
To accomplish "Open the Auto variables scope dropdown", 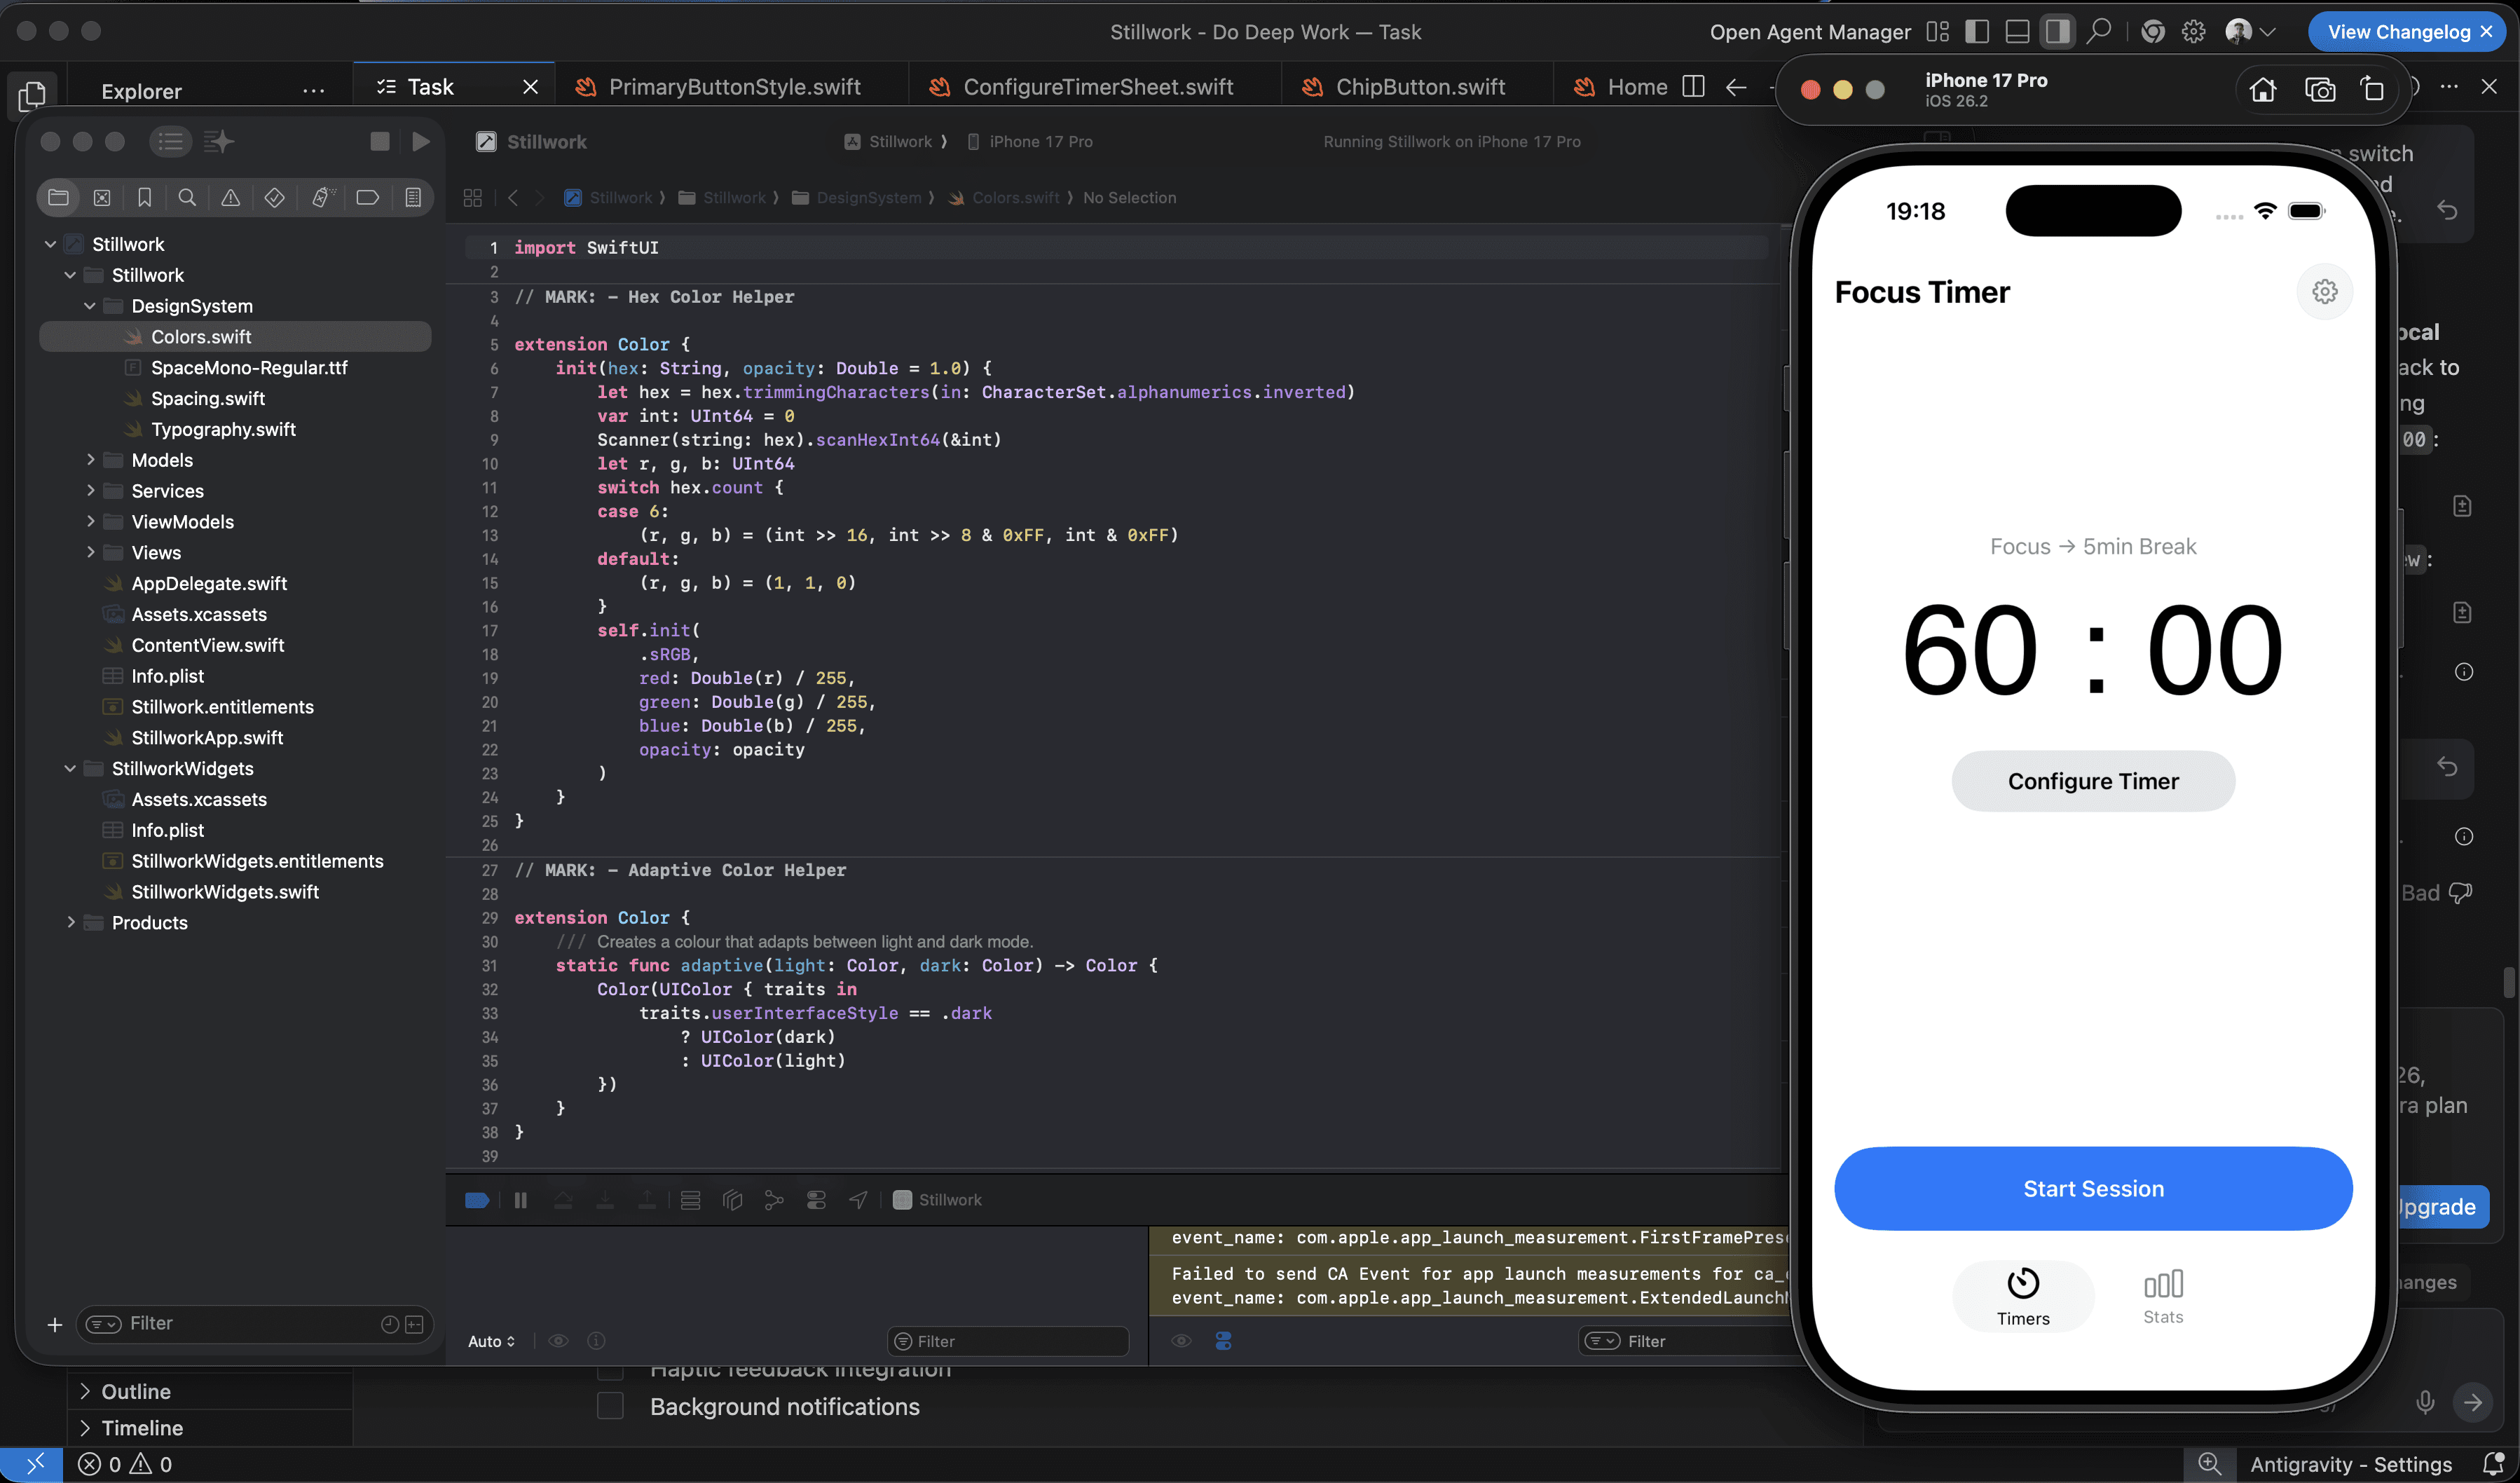I will (x=491, y=1341).
